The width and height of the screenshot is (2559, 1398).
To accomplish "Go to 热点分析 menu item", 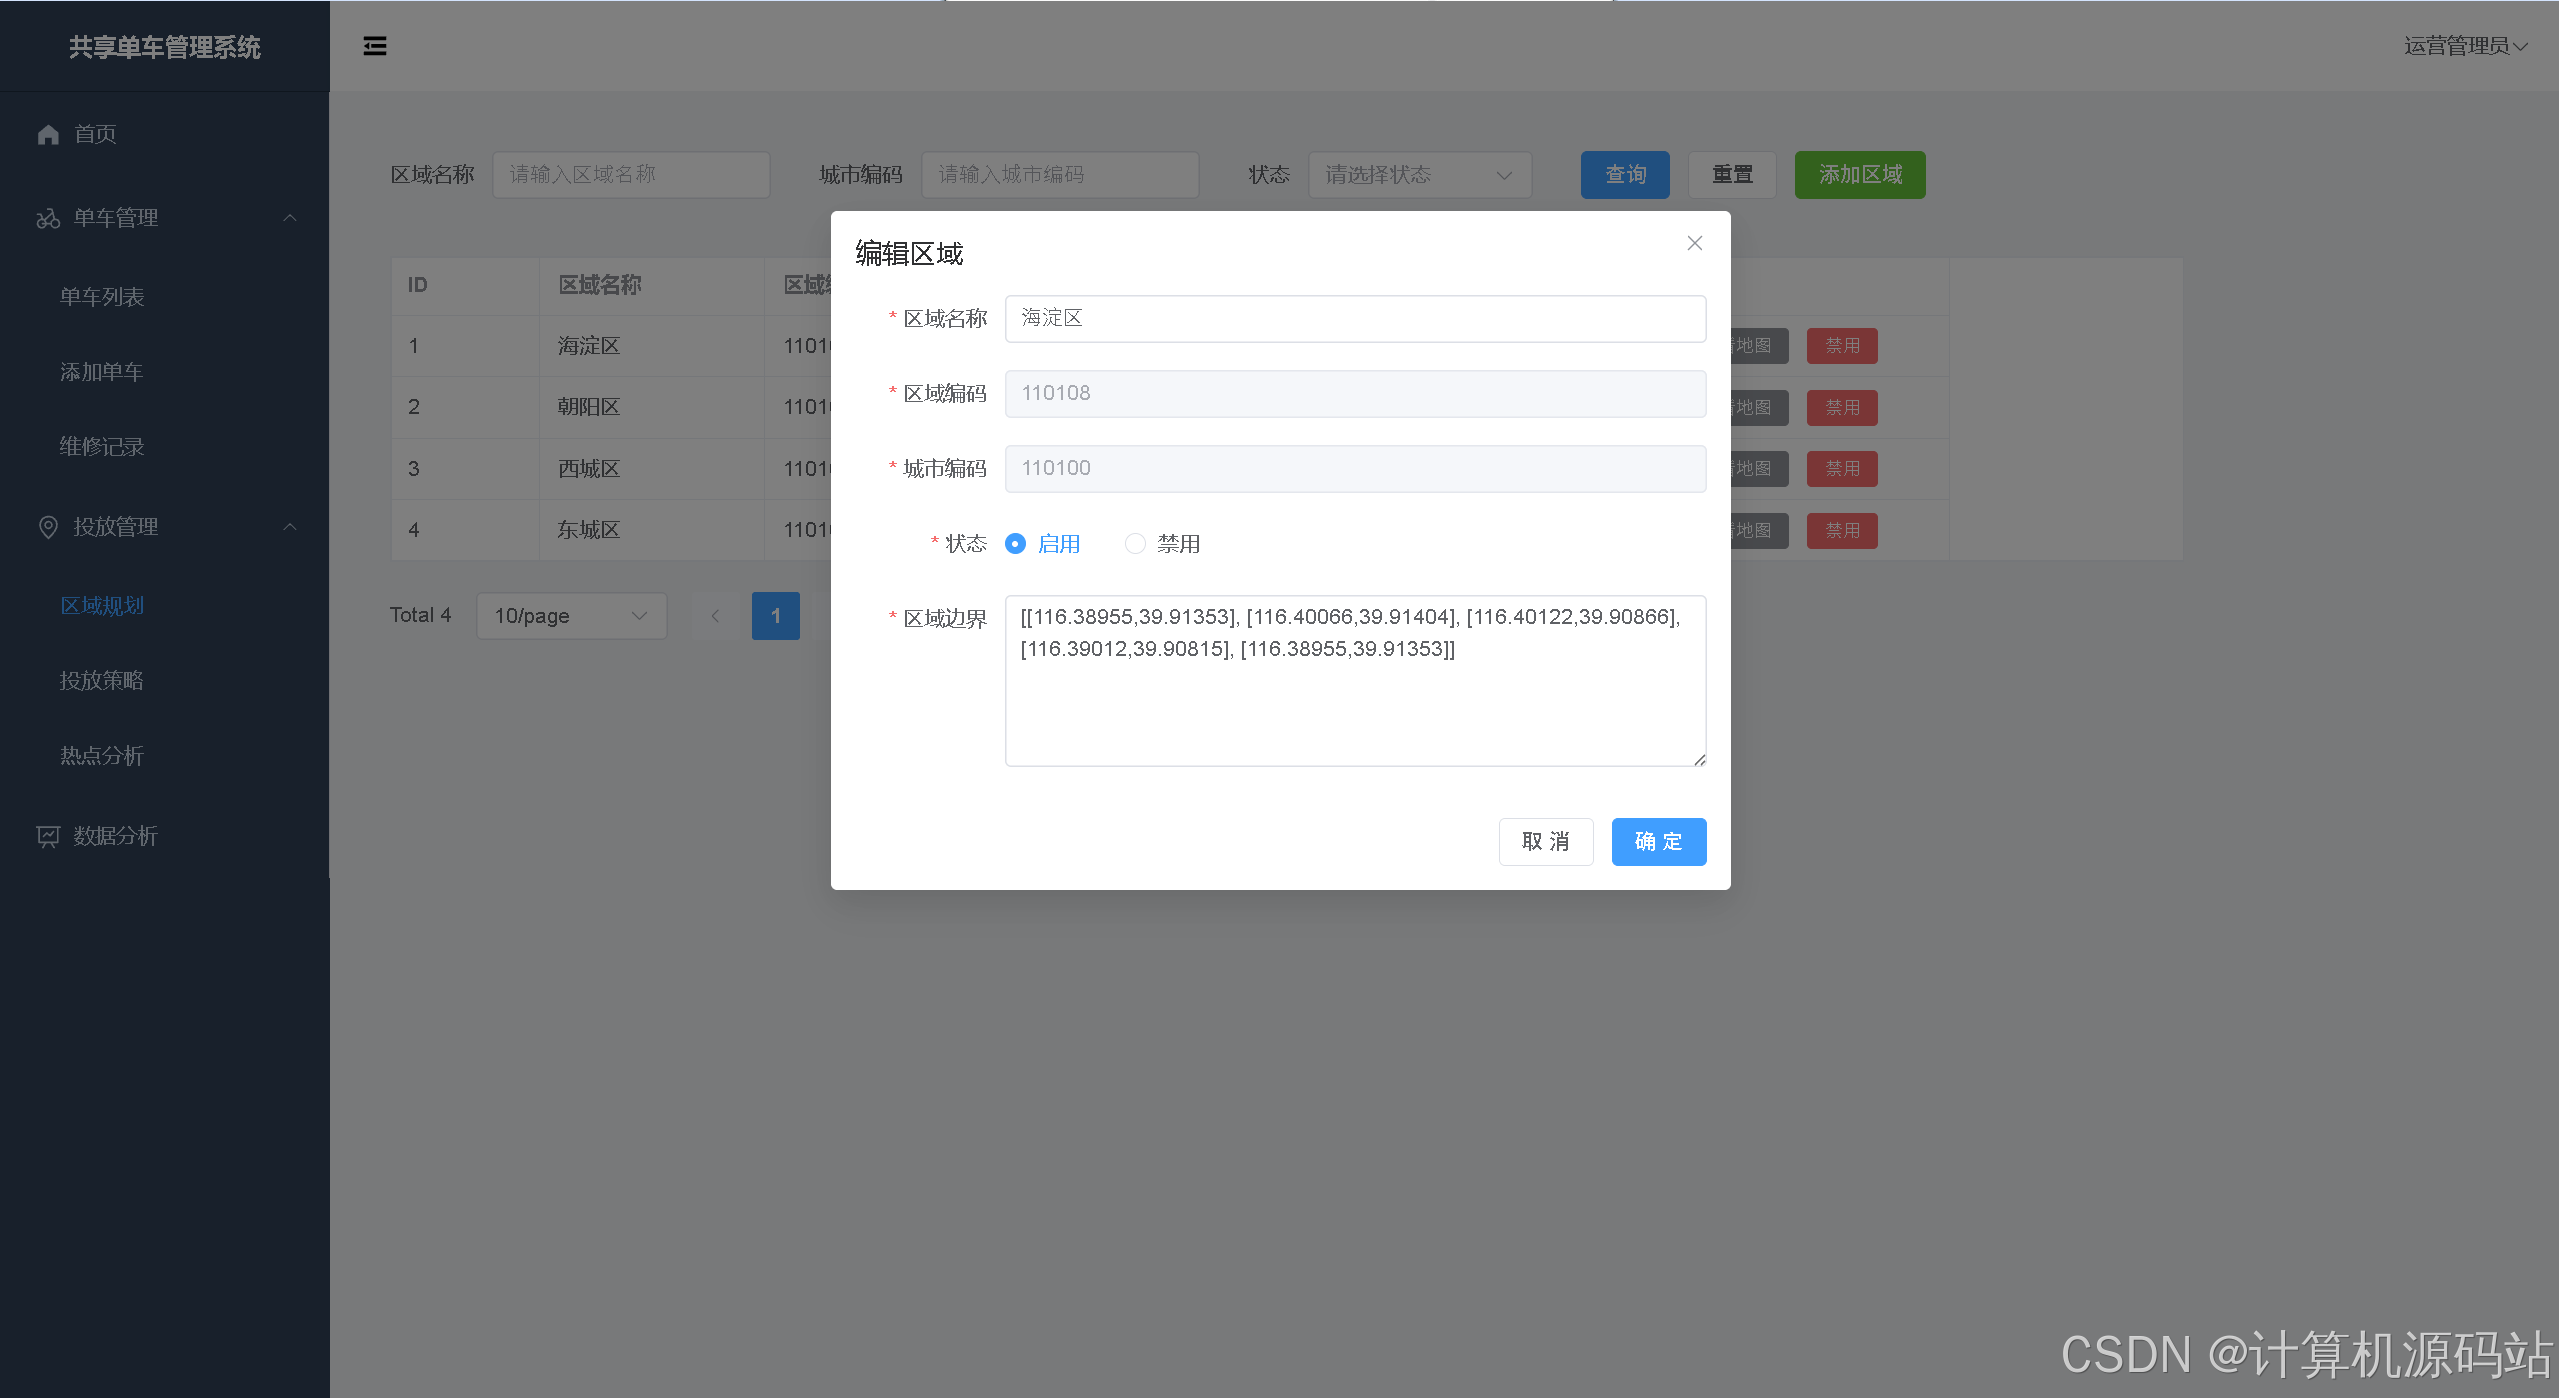I will click(x=102, y=756).
